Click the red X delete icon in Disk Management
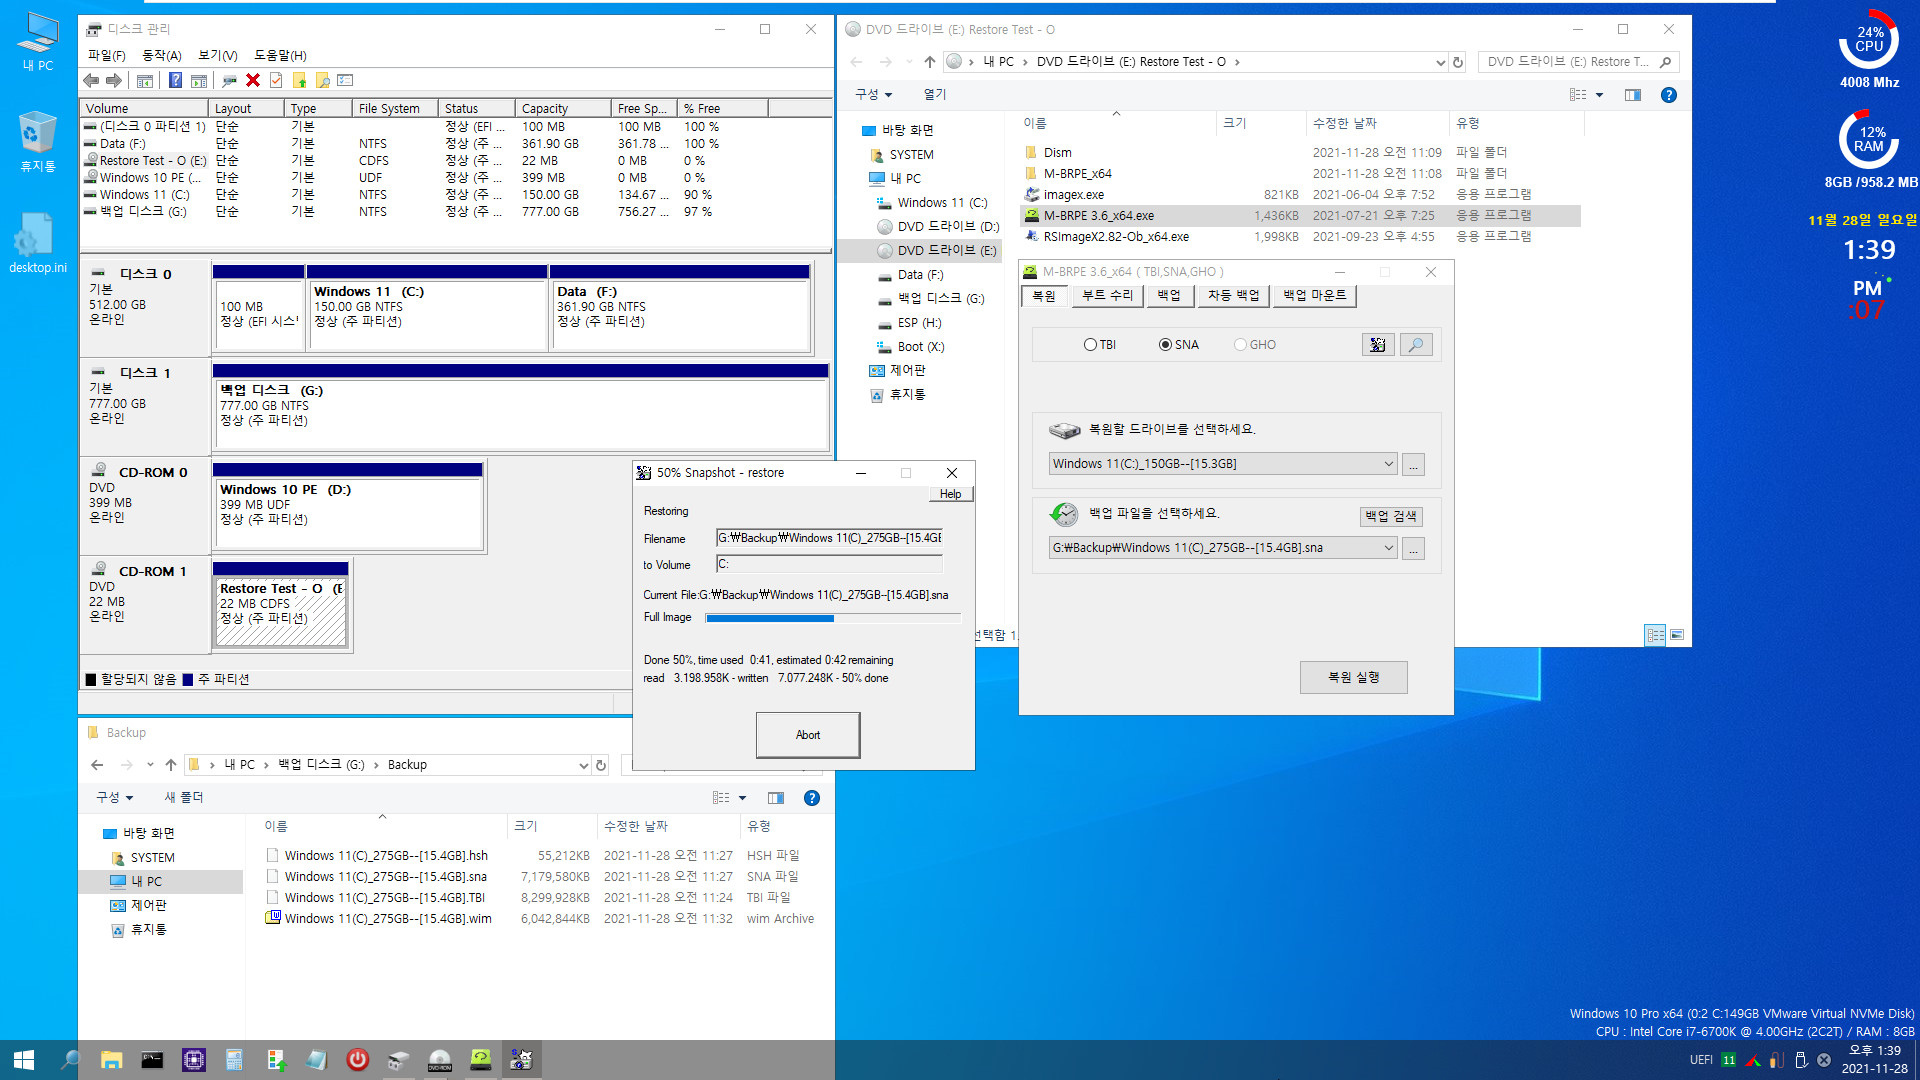This screenshot has width=1920, height=1080. pos(253,80)
